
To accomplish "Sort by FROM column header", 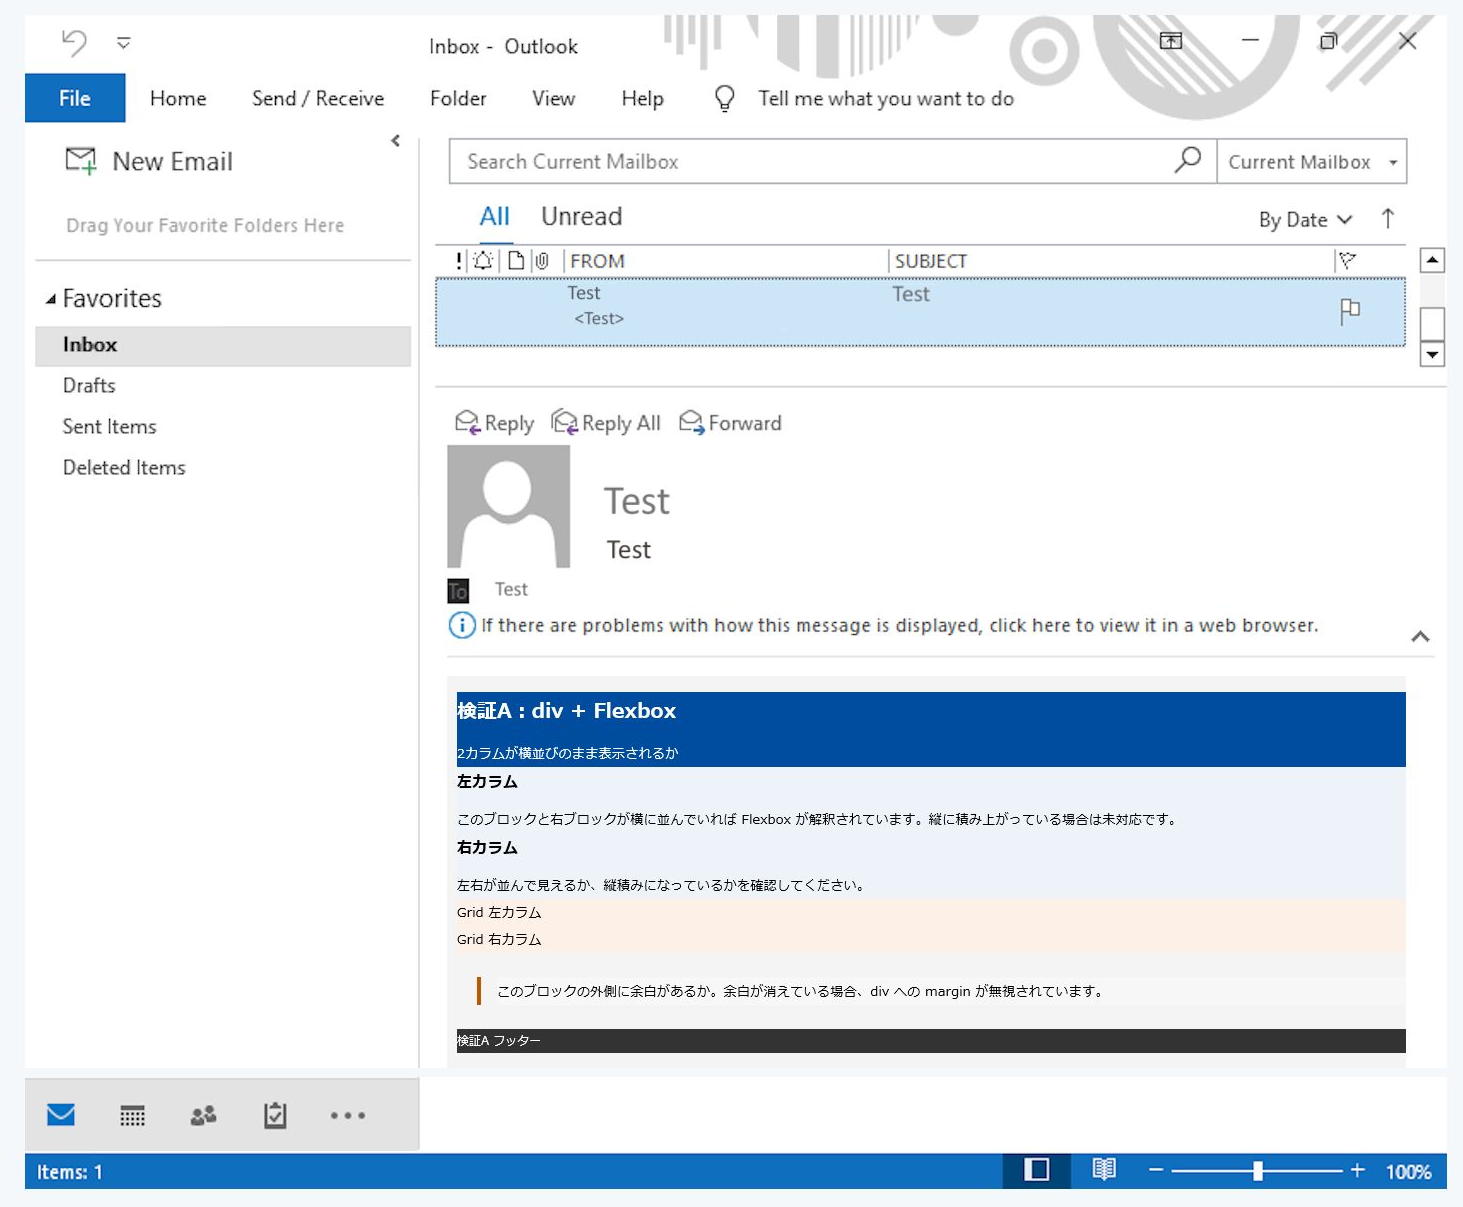I will click(598, 261).
